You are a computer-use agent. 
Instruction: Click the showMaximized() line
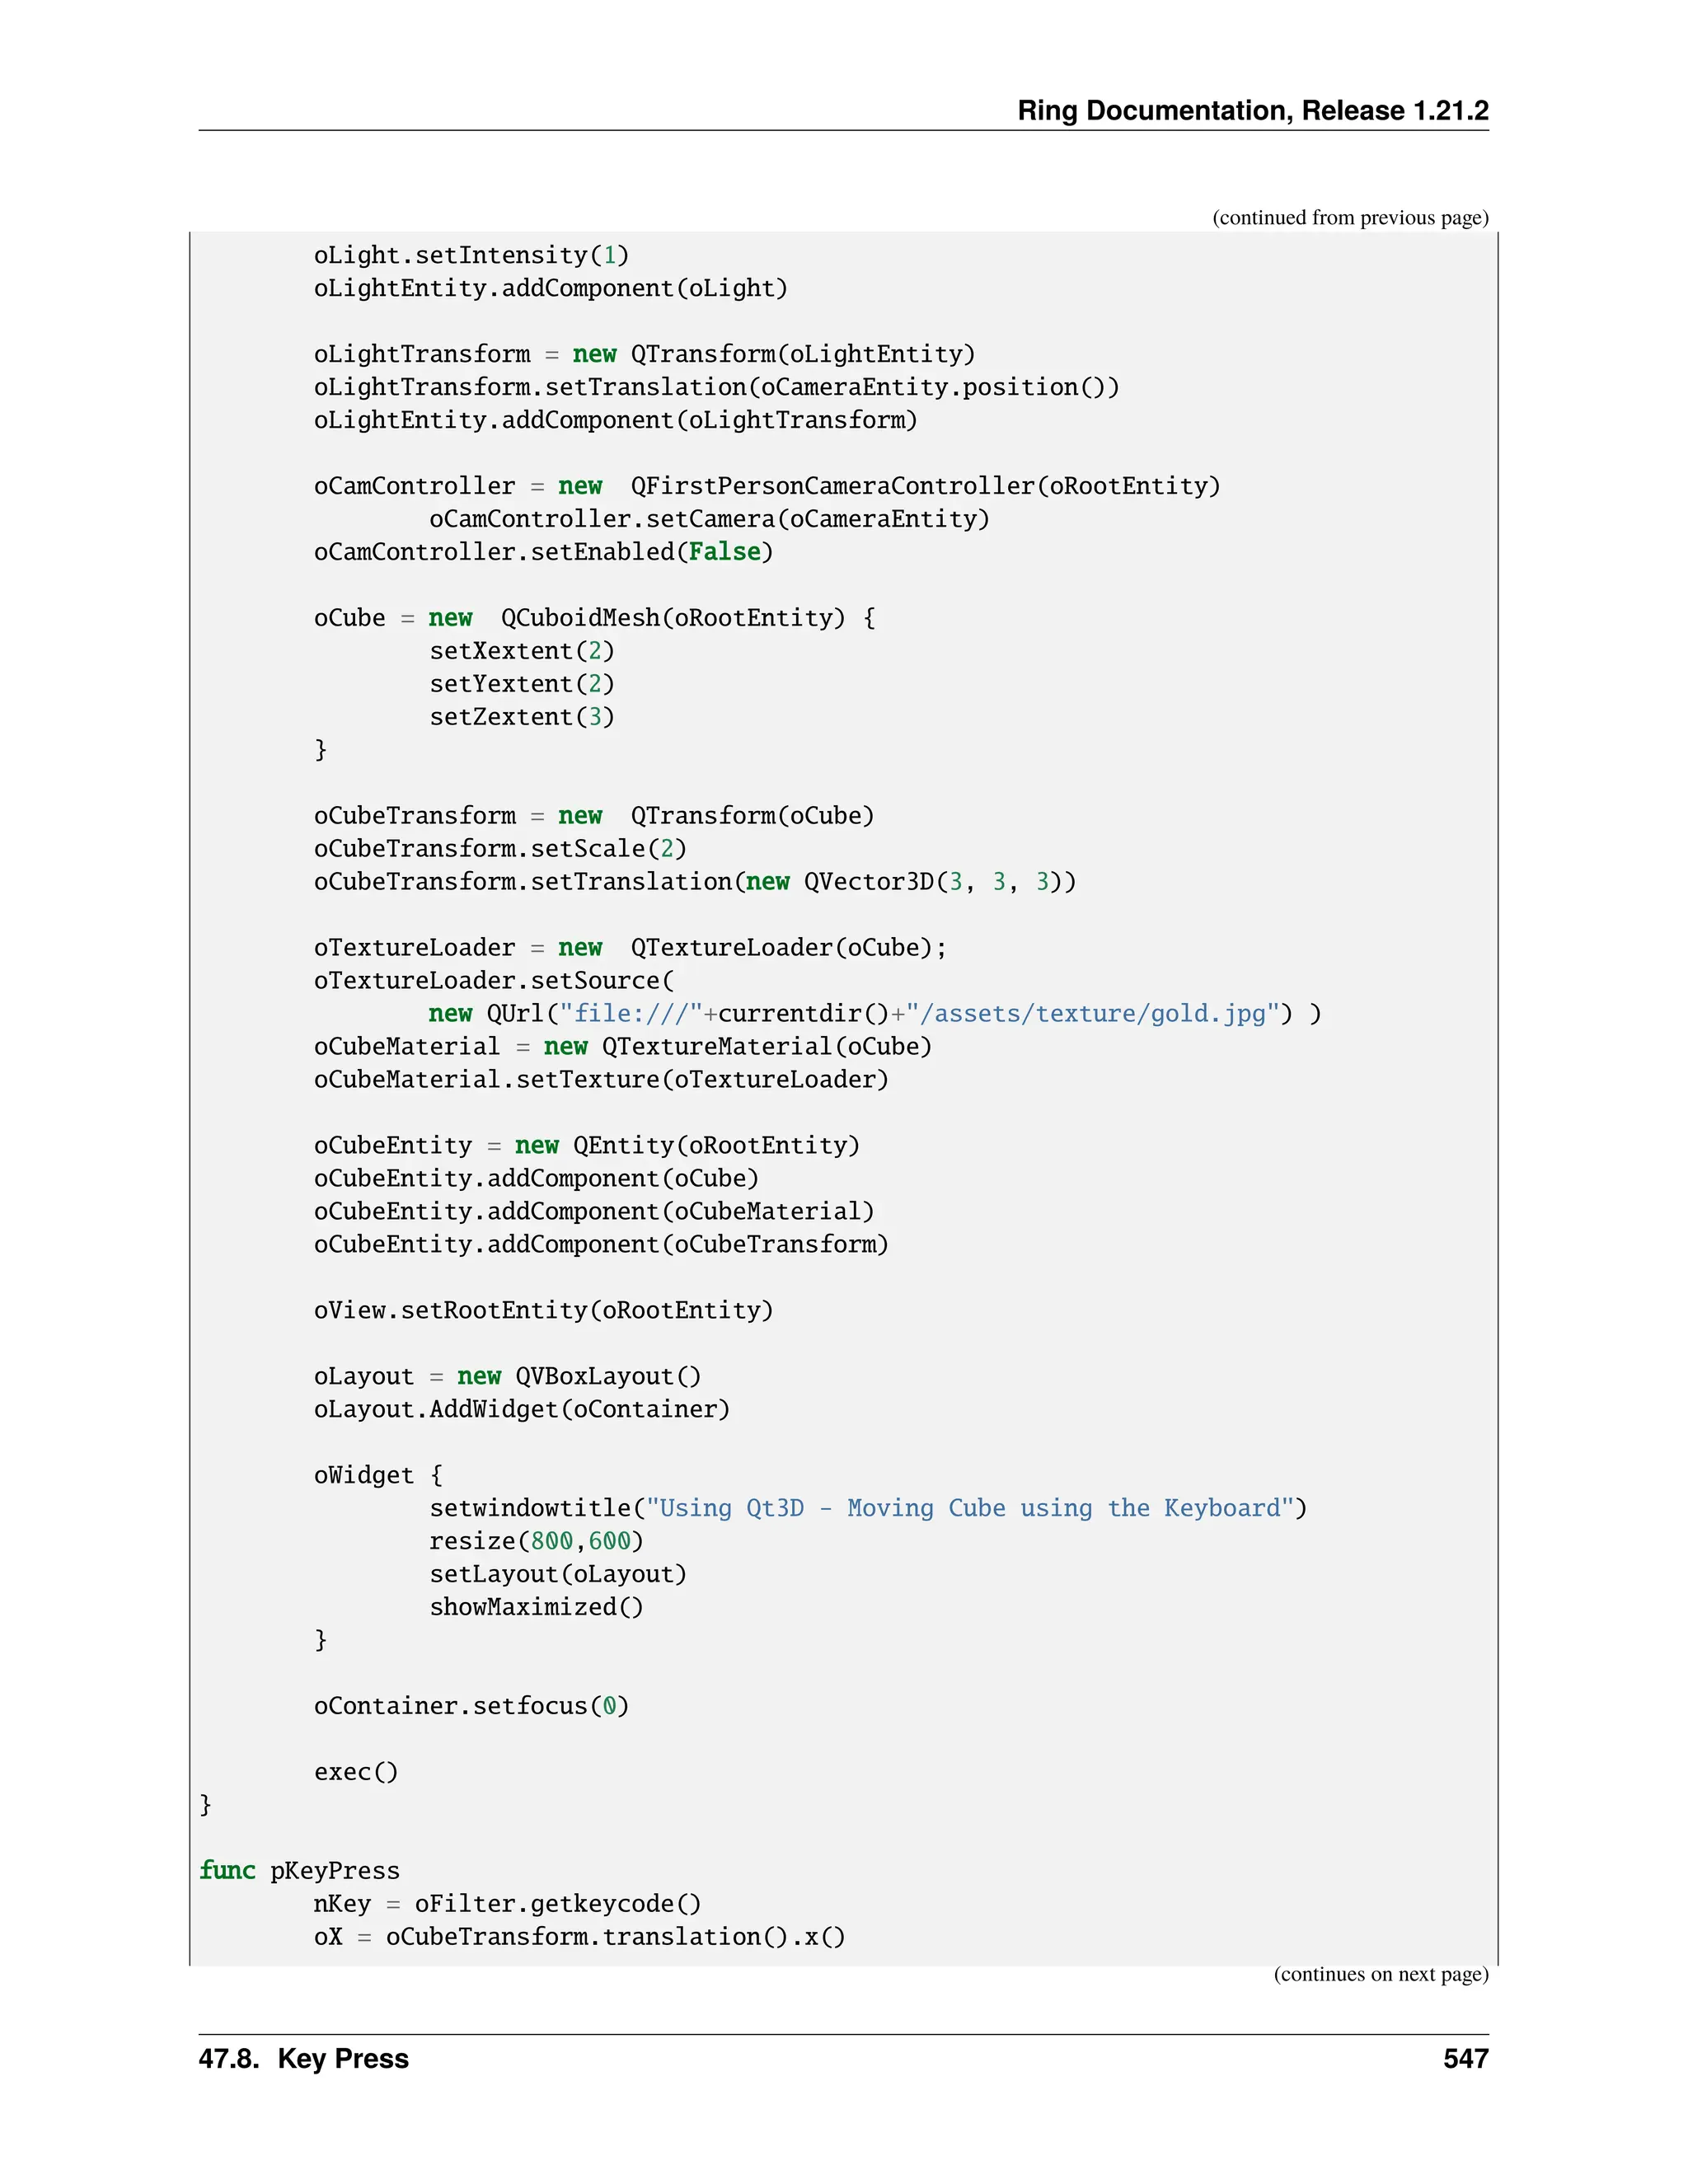(536, 1608)
